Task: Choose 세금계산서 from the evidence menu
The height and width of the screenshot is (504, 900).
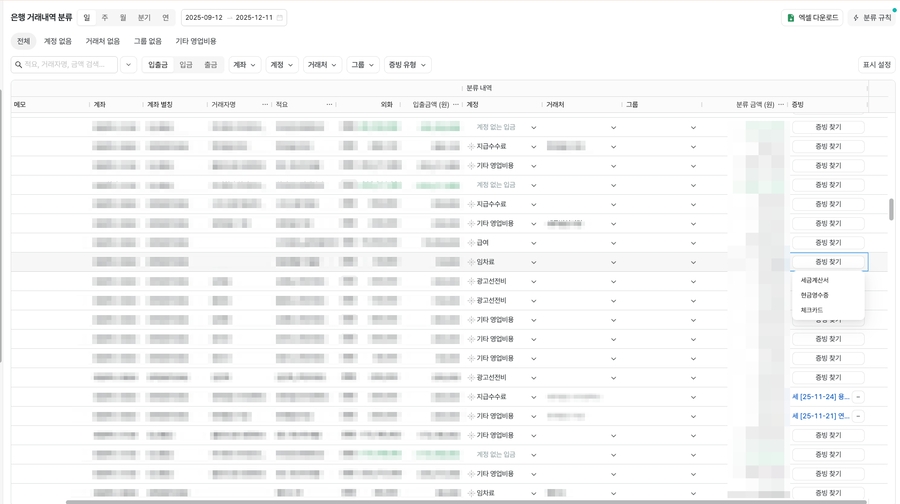Action: 815,281
